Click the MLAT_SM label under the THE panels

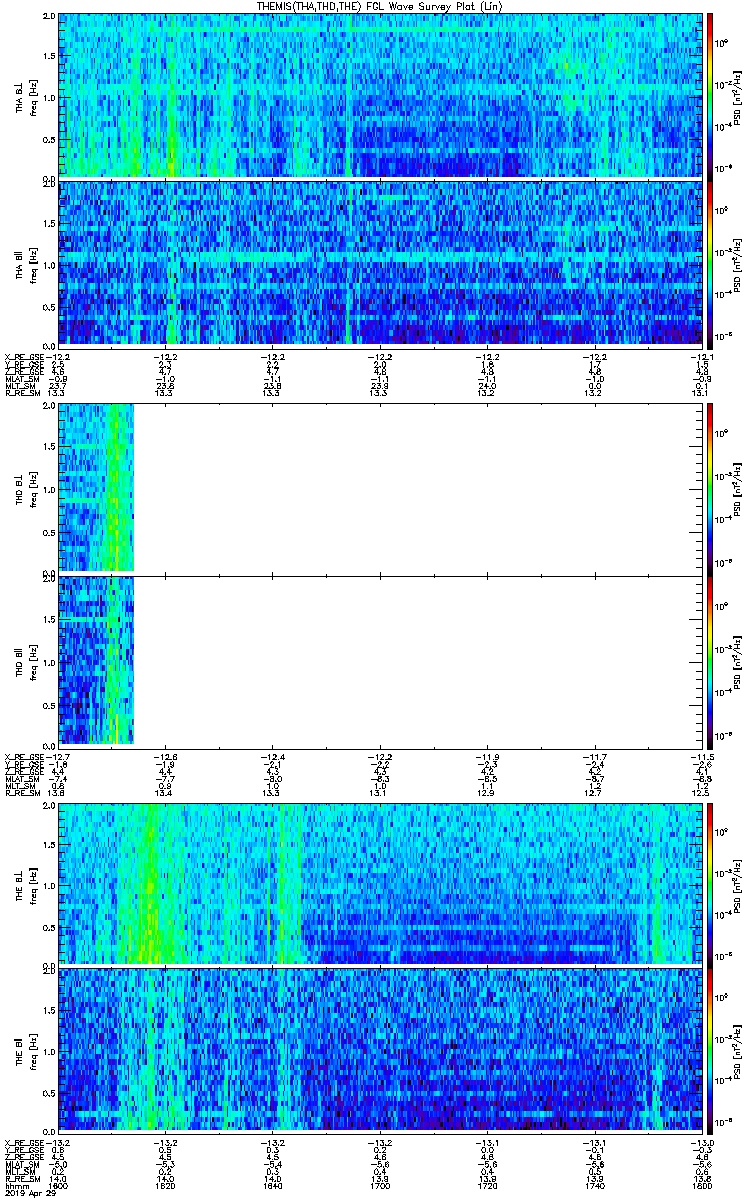coord(22,1164)
